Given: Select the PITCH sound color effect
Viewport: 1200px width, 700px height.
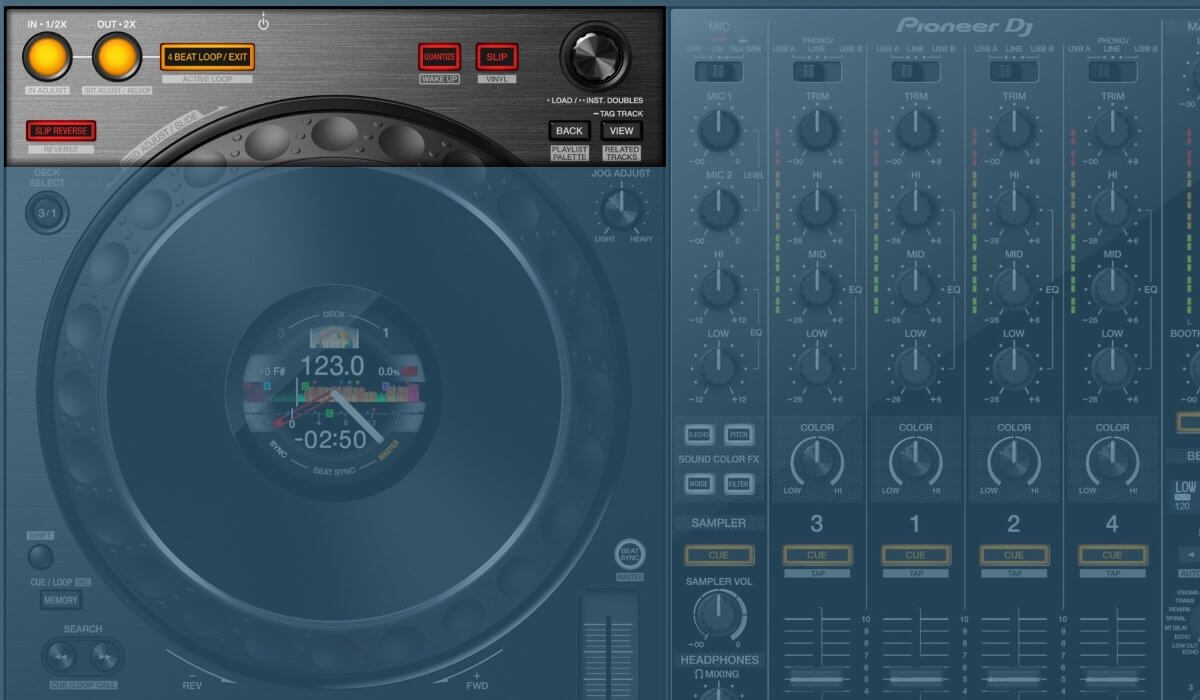Looking at the screenshot, I should coord(741,435).
